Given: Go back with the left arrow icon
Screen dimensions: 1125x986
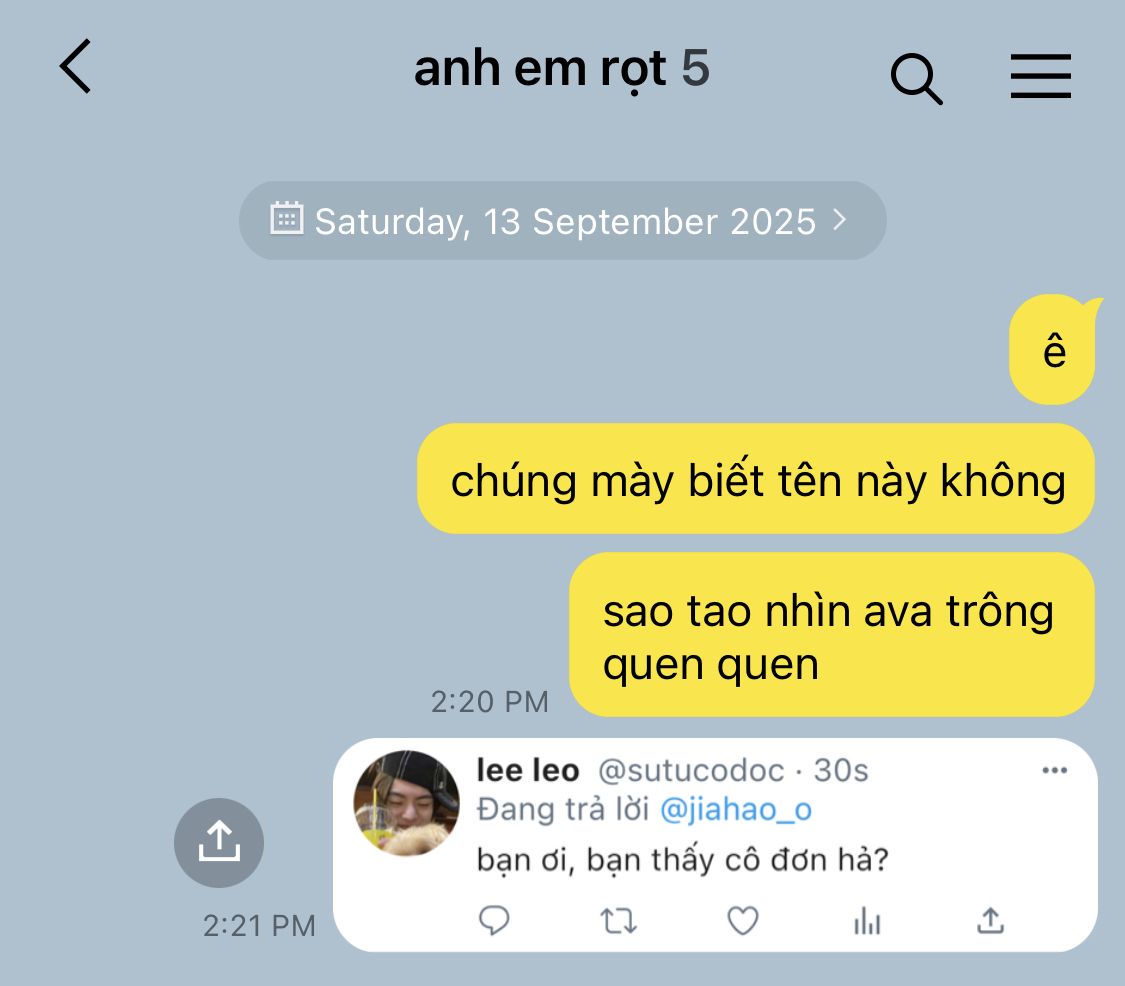Looking at the screenshot, I should (x=75, y=67).
